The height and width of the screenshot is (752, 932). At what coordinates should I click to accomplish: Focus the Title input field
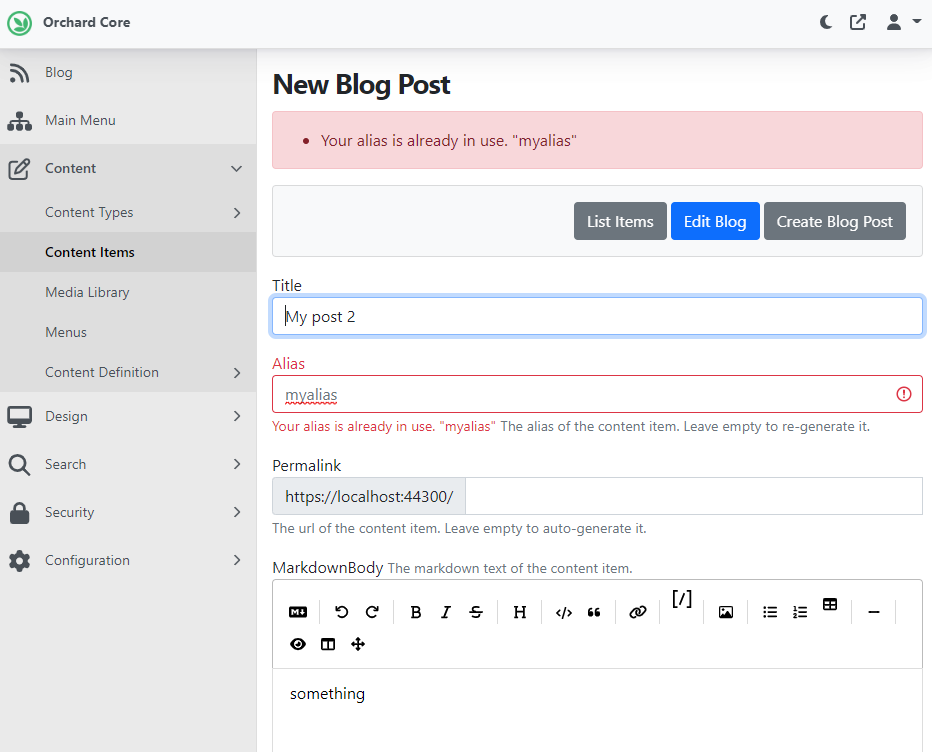[x=597, y=316]
